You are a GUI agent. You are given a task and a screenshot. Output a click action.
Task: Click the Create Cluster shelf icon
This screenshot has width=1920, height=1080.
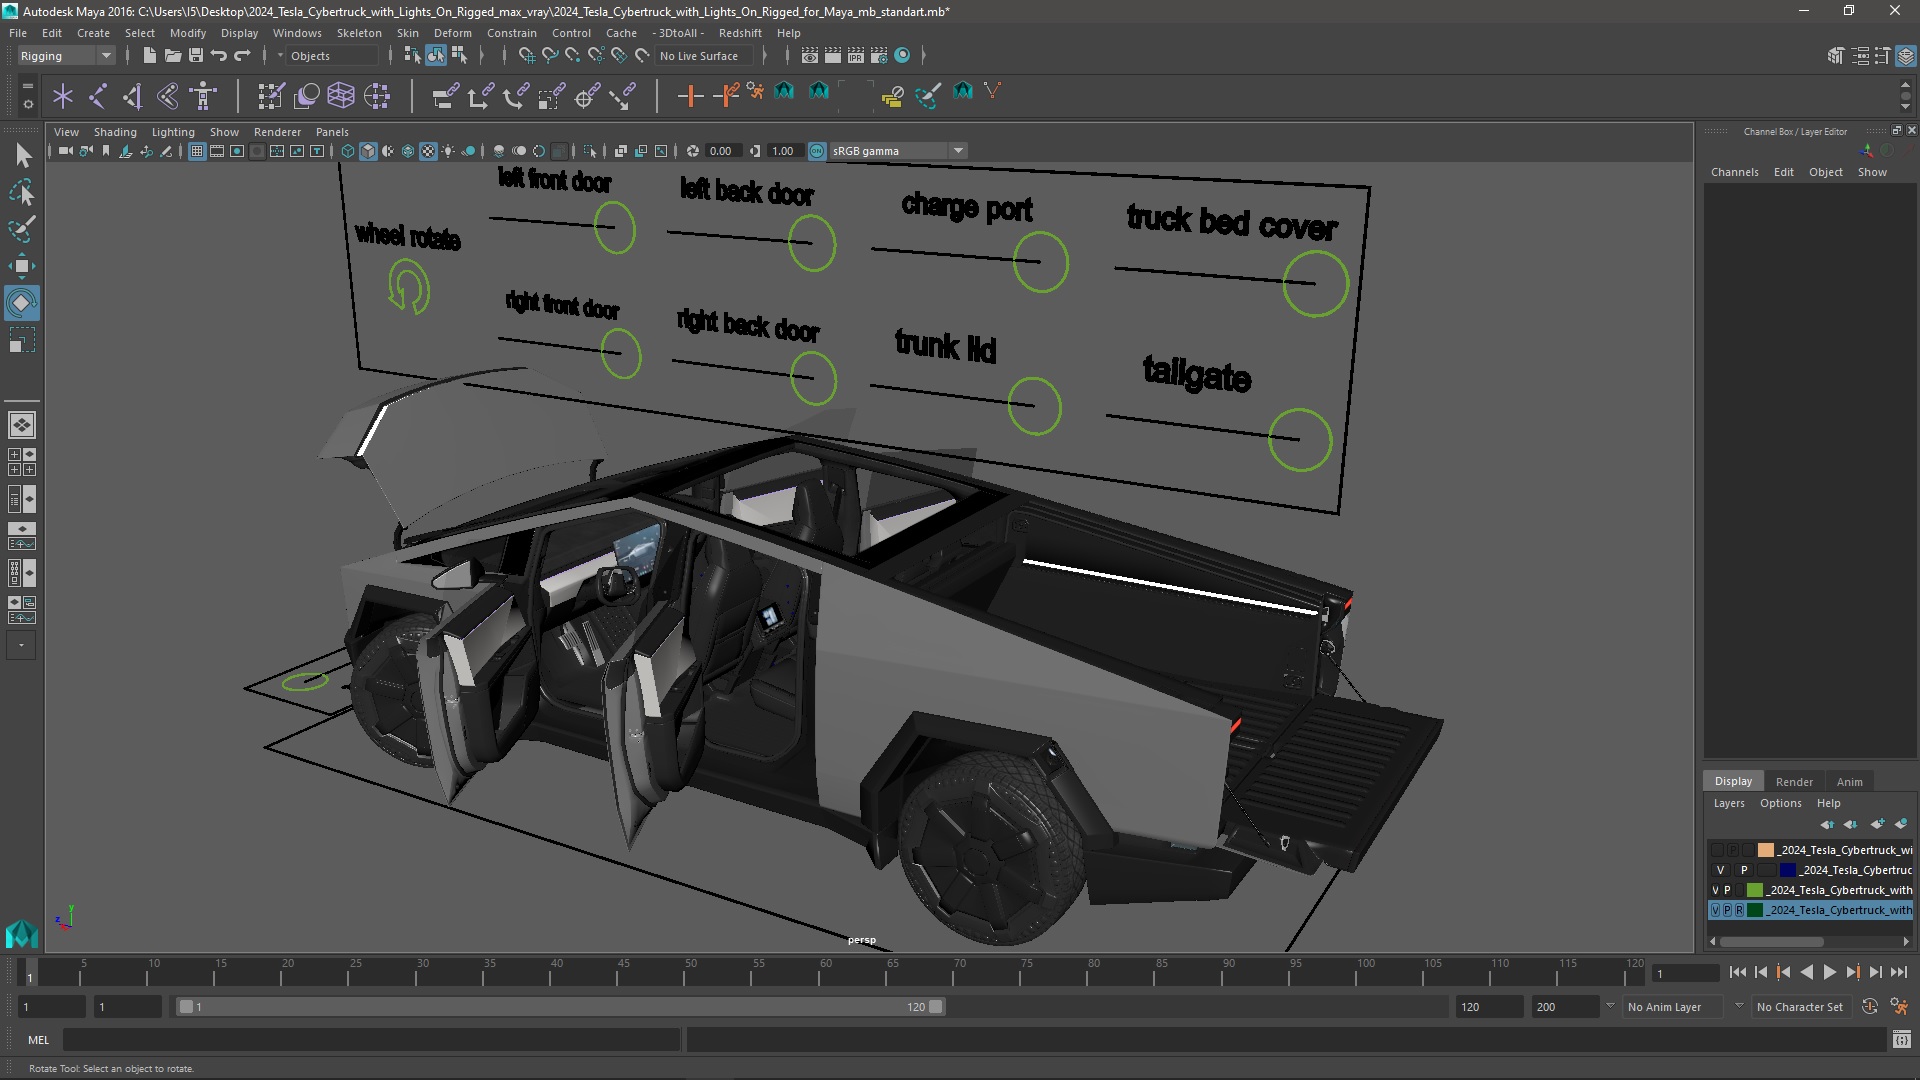tap(377, 96)
